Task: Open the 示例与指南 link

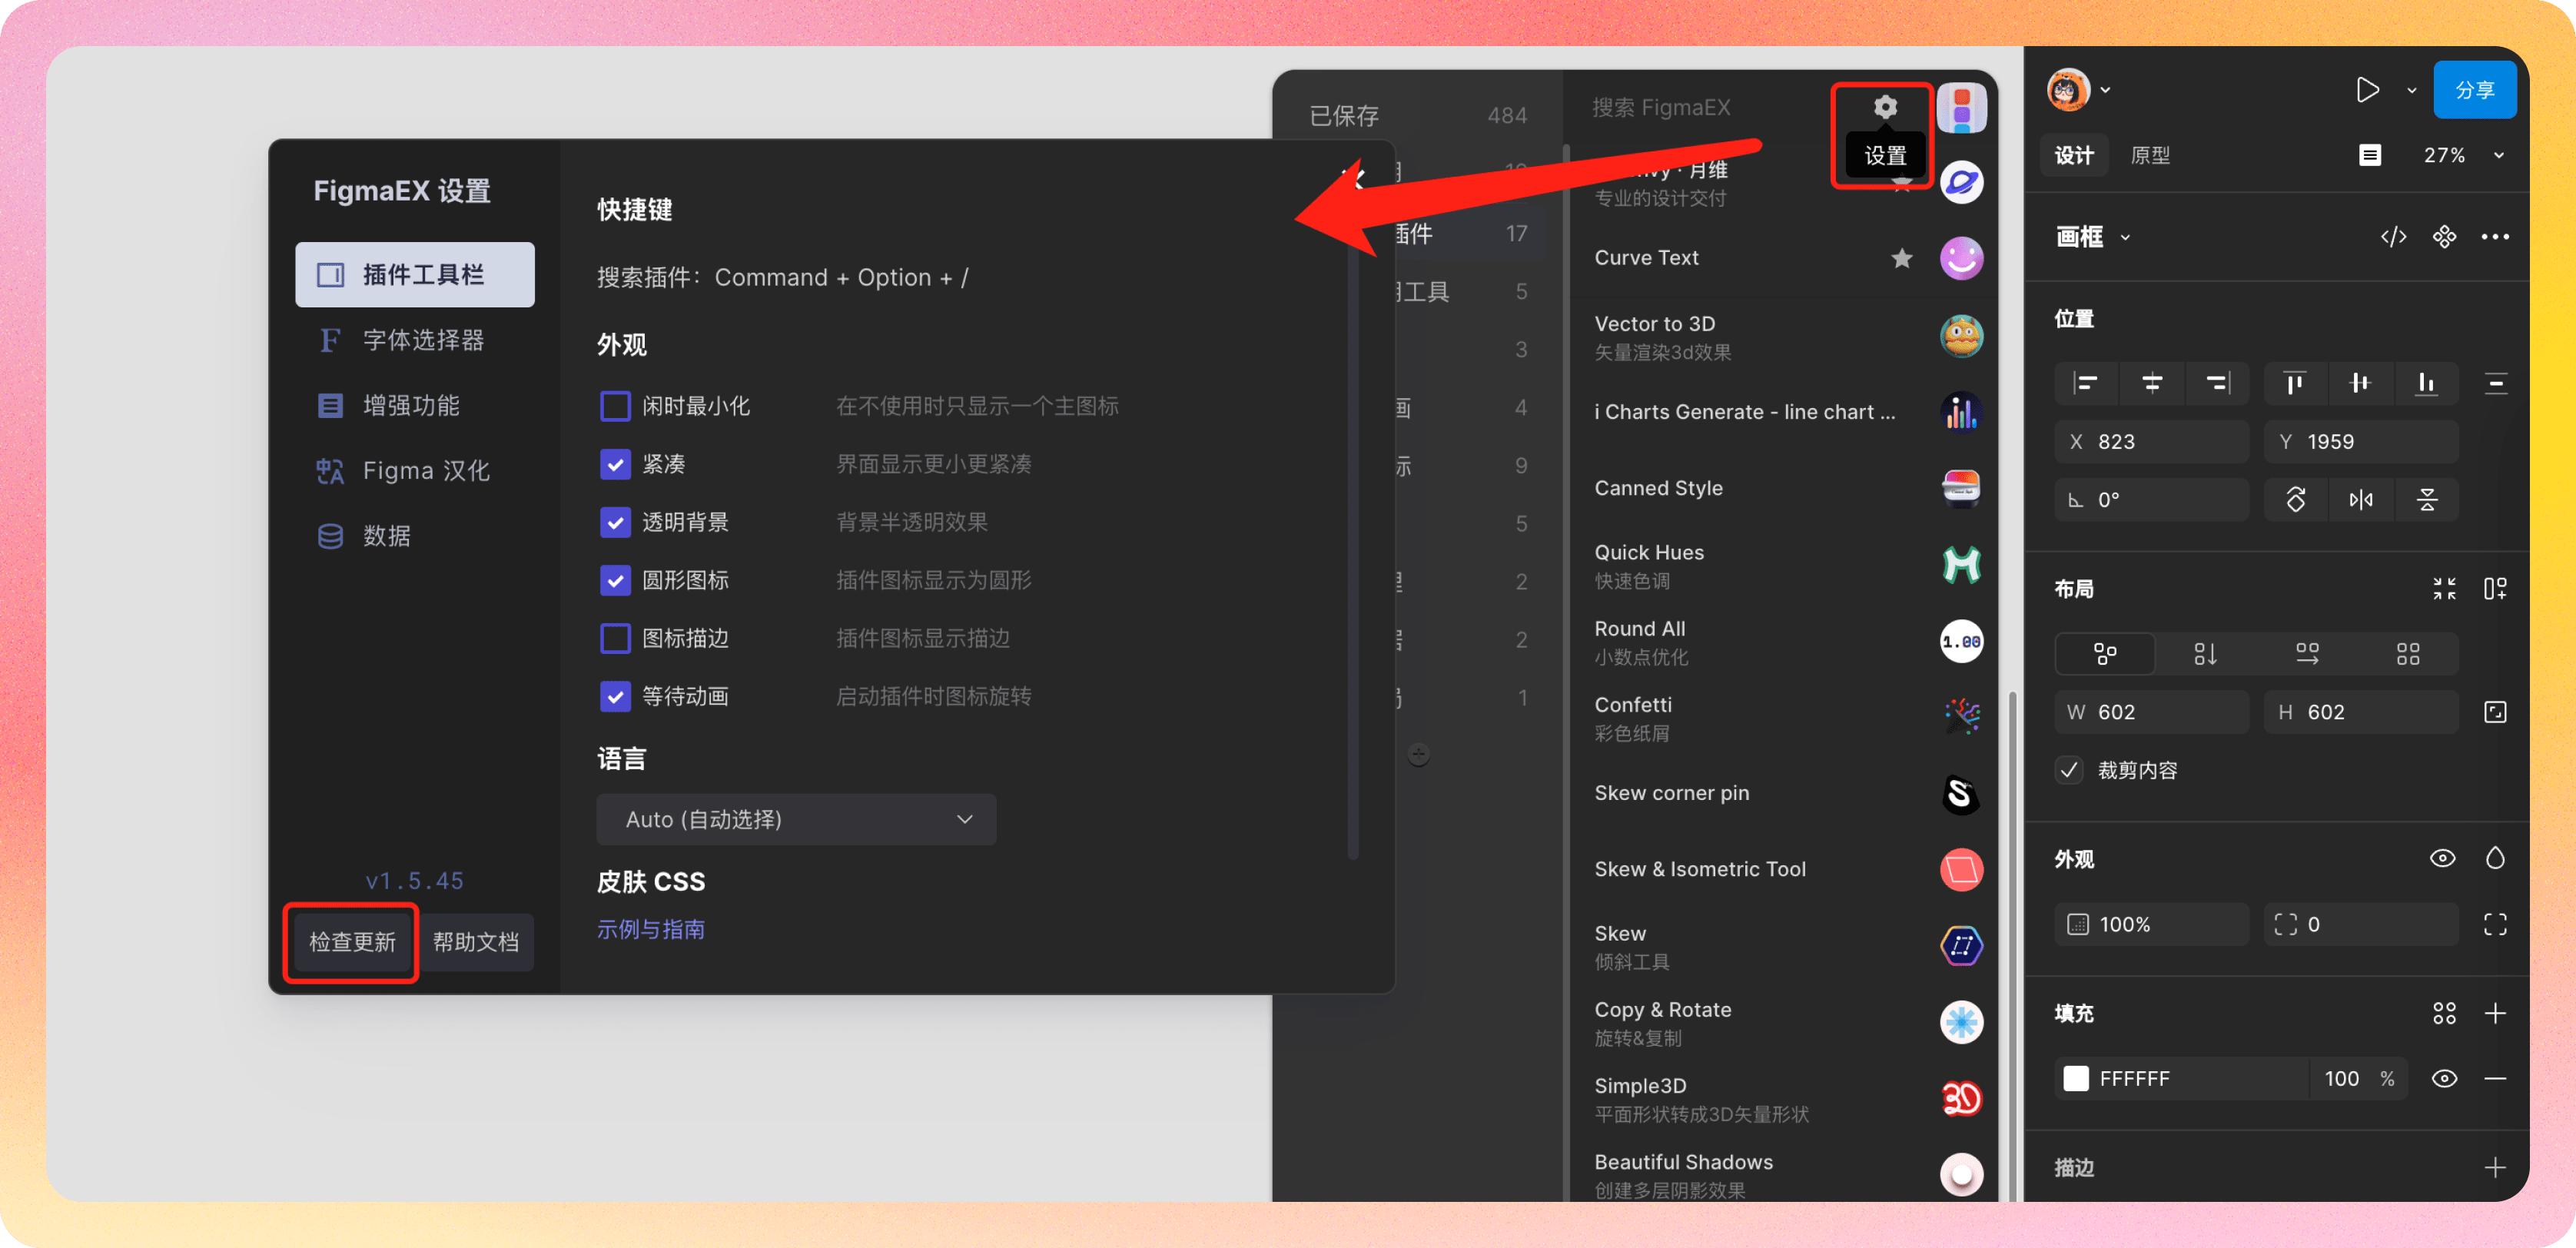Action: pos(650,930)
